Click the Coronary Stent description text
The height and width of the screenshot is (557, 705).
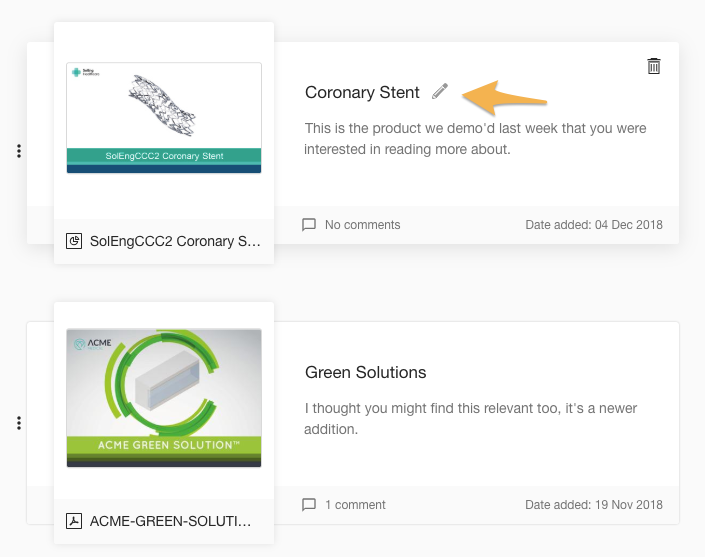coord(475,138)
